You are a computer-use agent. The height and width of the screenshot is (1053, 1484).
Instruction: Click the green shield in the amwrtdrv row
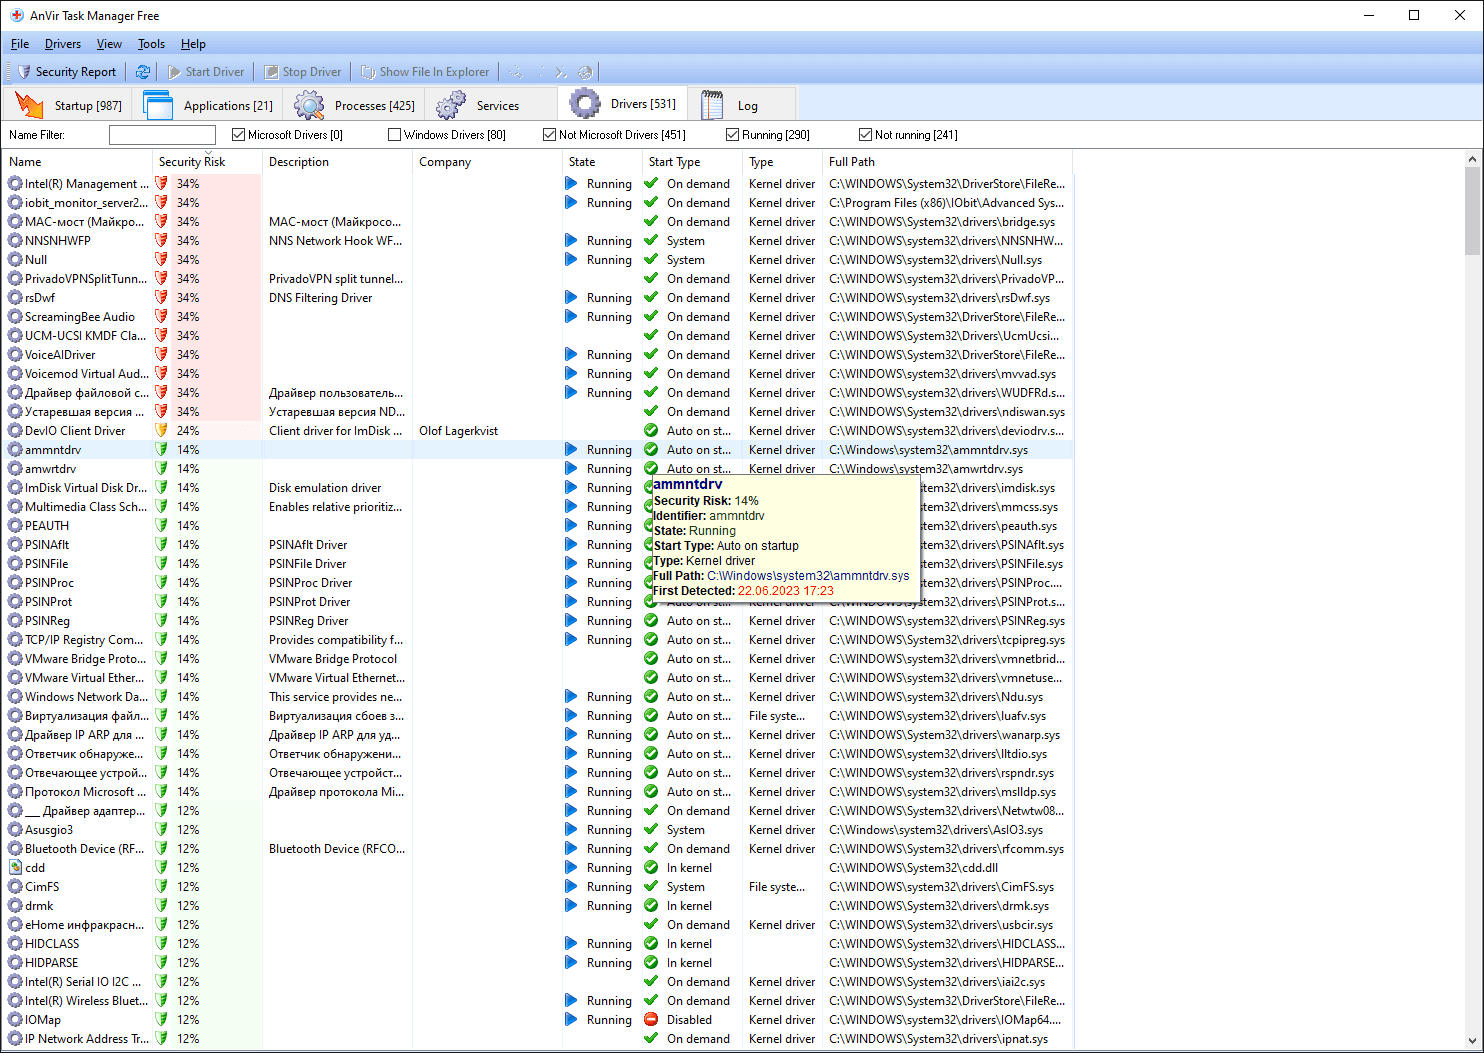pyautogui.click(x=161, y=469)
